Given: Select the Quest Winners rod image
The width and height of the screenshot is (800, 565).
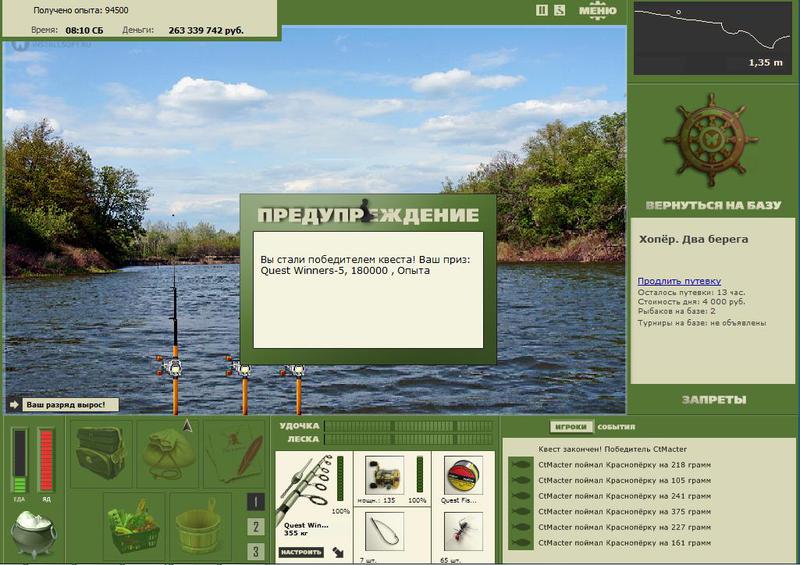Looking at the screenshot, I should point(305,490).
